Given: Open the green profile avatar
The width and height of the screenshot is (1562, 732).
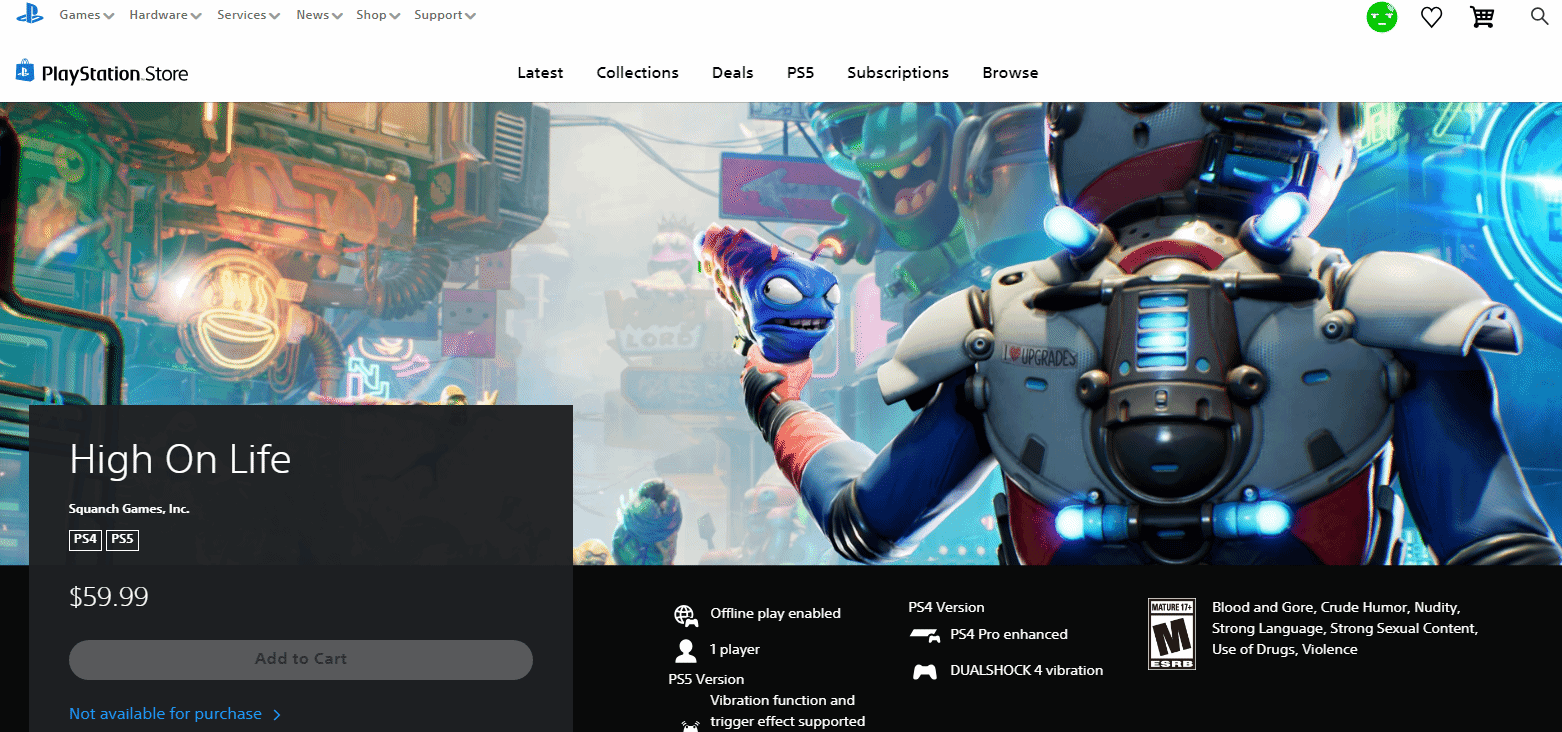Looking at the screenshot, I should point(1382,16).
